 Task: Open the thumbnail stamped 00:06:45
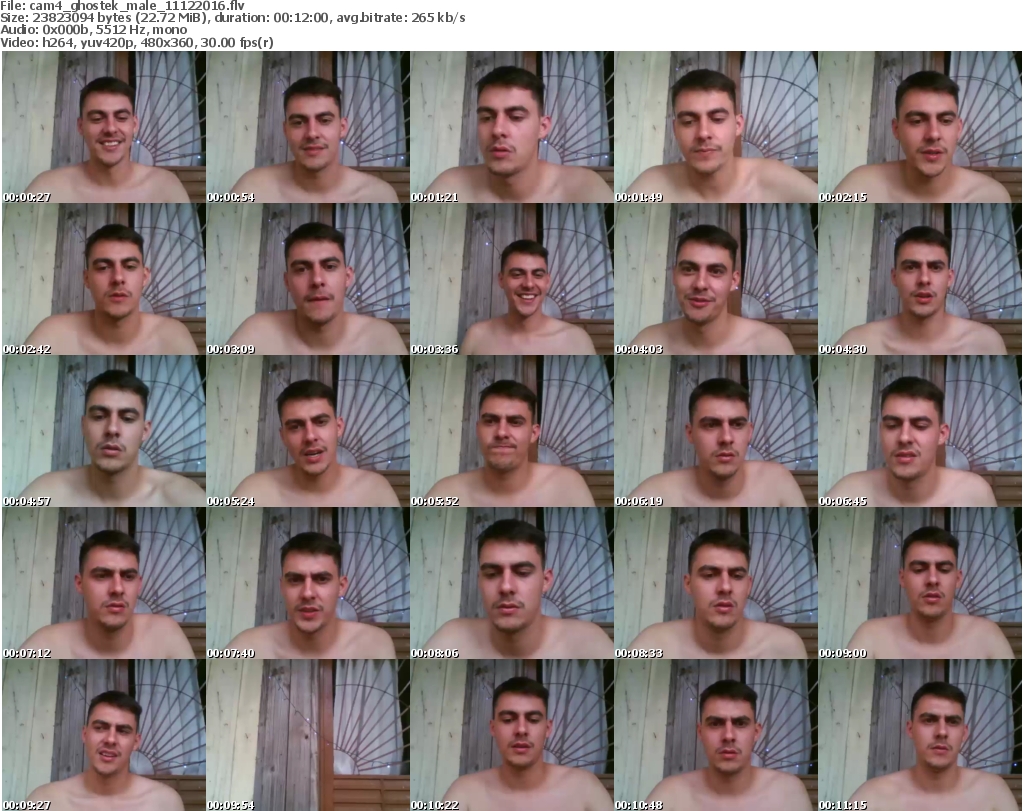(x=920, y=432)
